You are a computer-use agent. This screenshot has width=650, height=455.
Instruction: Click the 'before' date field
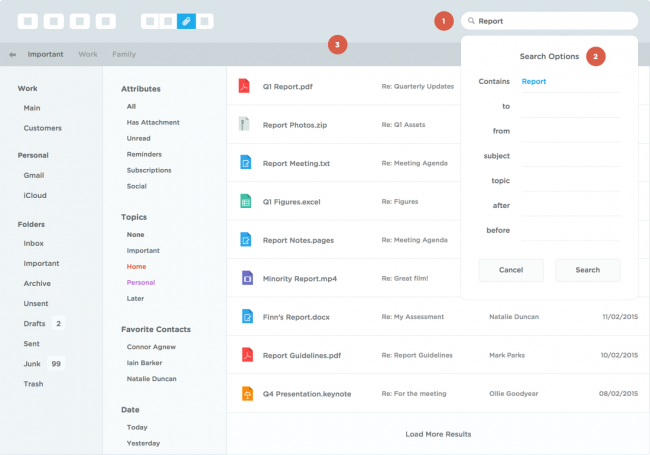pos(571,230)
